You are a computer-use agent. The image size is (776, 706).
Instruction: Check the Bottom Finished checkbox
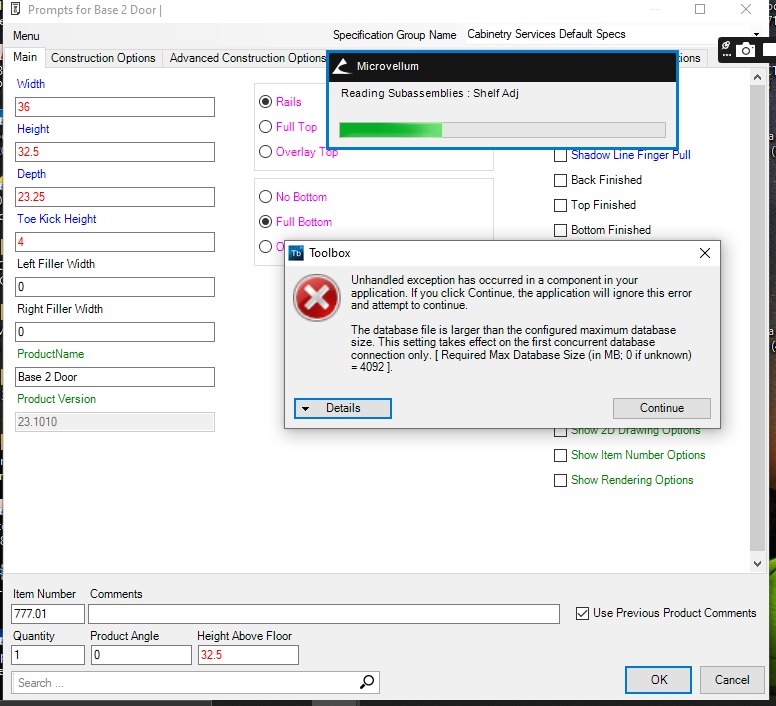pos(560,230)
